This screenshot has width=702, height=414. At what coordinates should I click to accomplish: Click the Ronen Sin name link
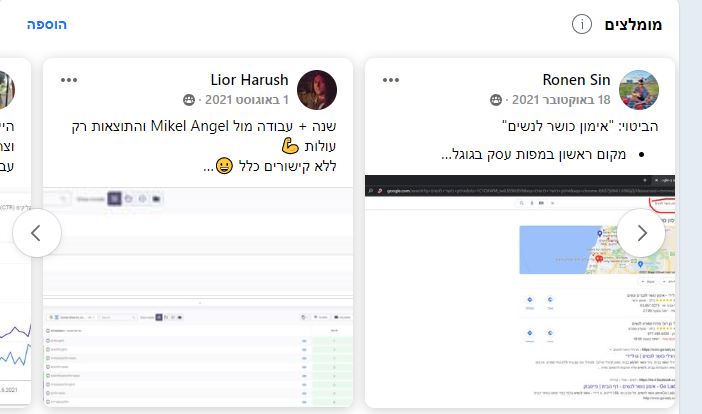[x=576, y=80]
